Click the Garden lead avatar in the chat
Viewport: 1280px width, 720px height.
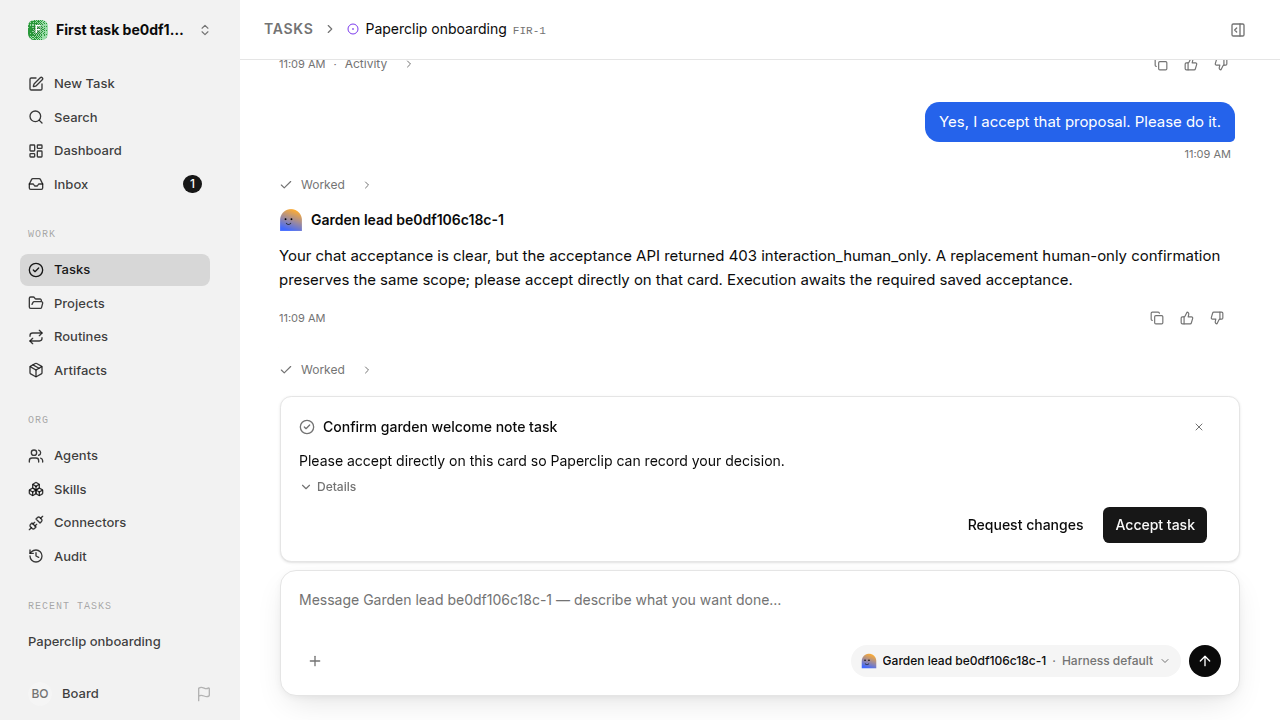291,220
